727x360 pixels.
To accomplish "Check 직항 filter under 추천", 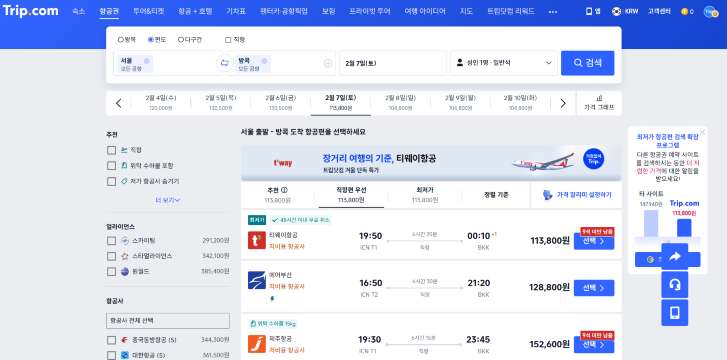I will pyautogui.click(x=111, y=150).
